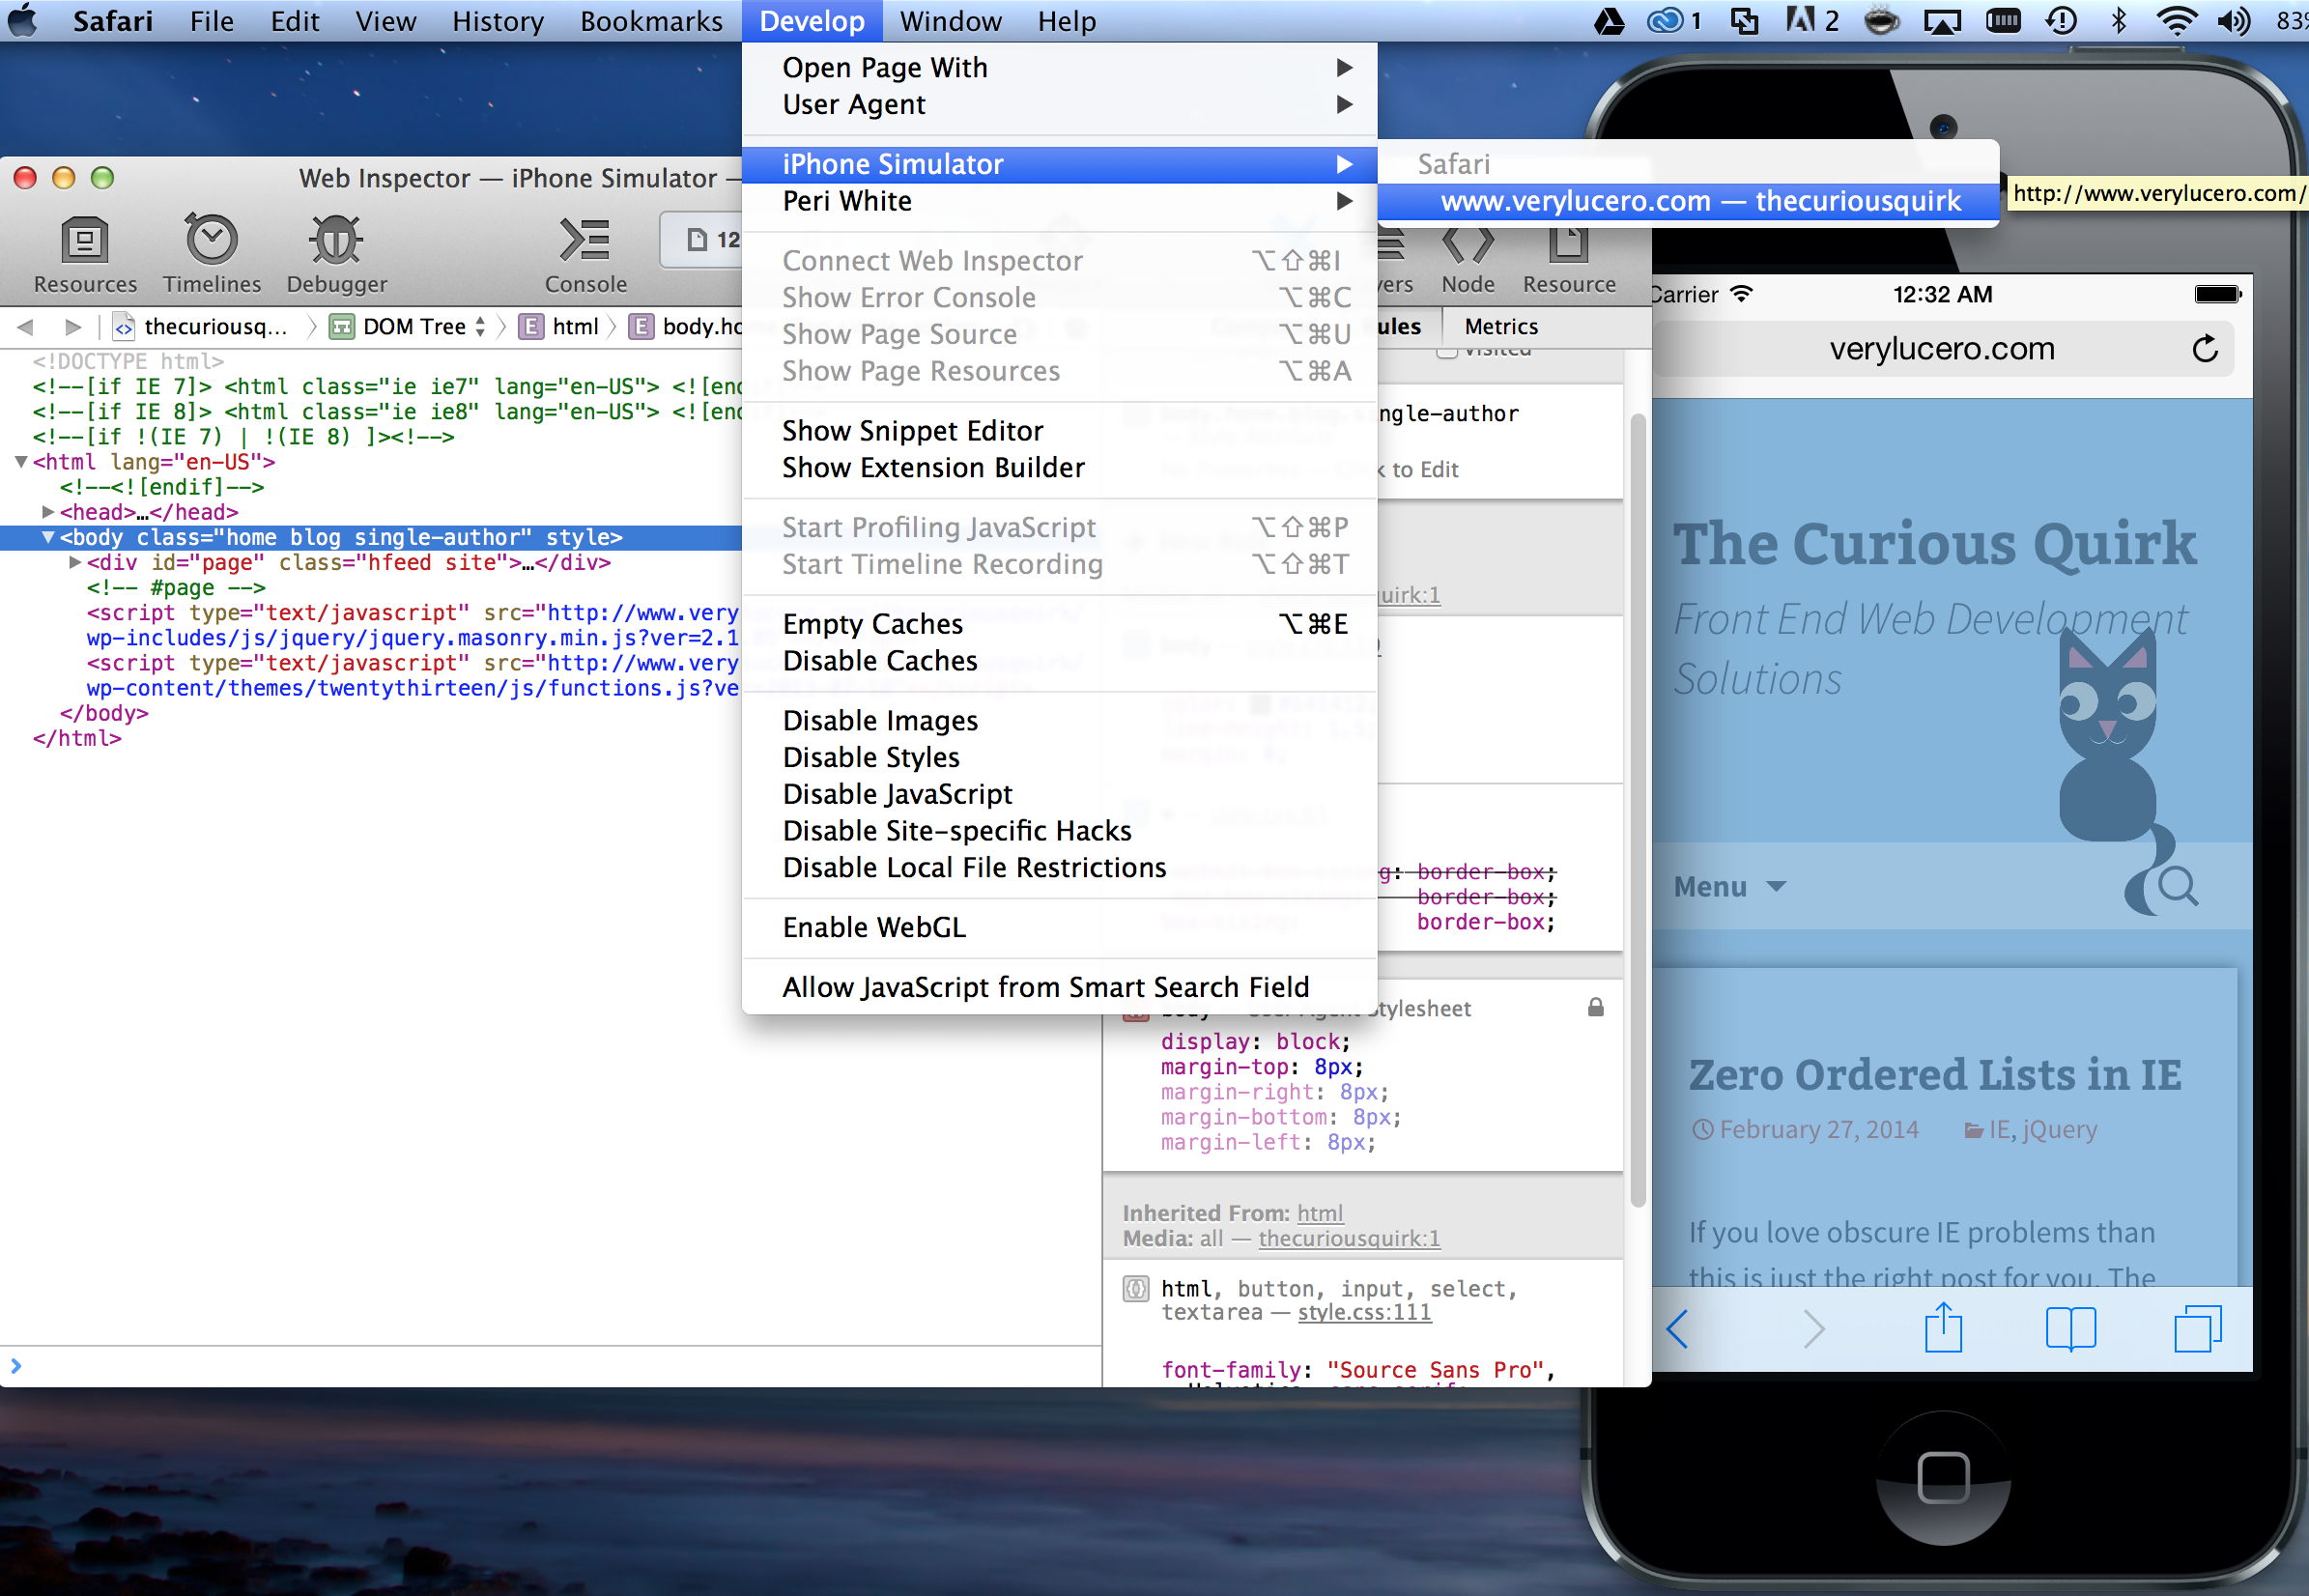Image resolution: width=2309 pixels, height=1596 pixels.
Task: Open the Bluetooth status menu
Action: point(2117,20)
